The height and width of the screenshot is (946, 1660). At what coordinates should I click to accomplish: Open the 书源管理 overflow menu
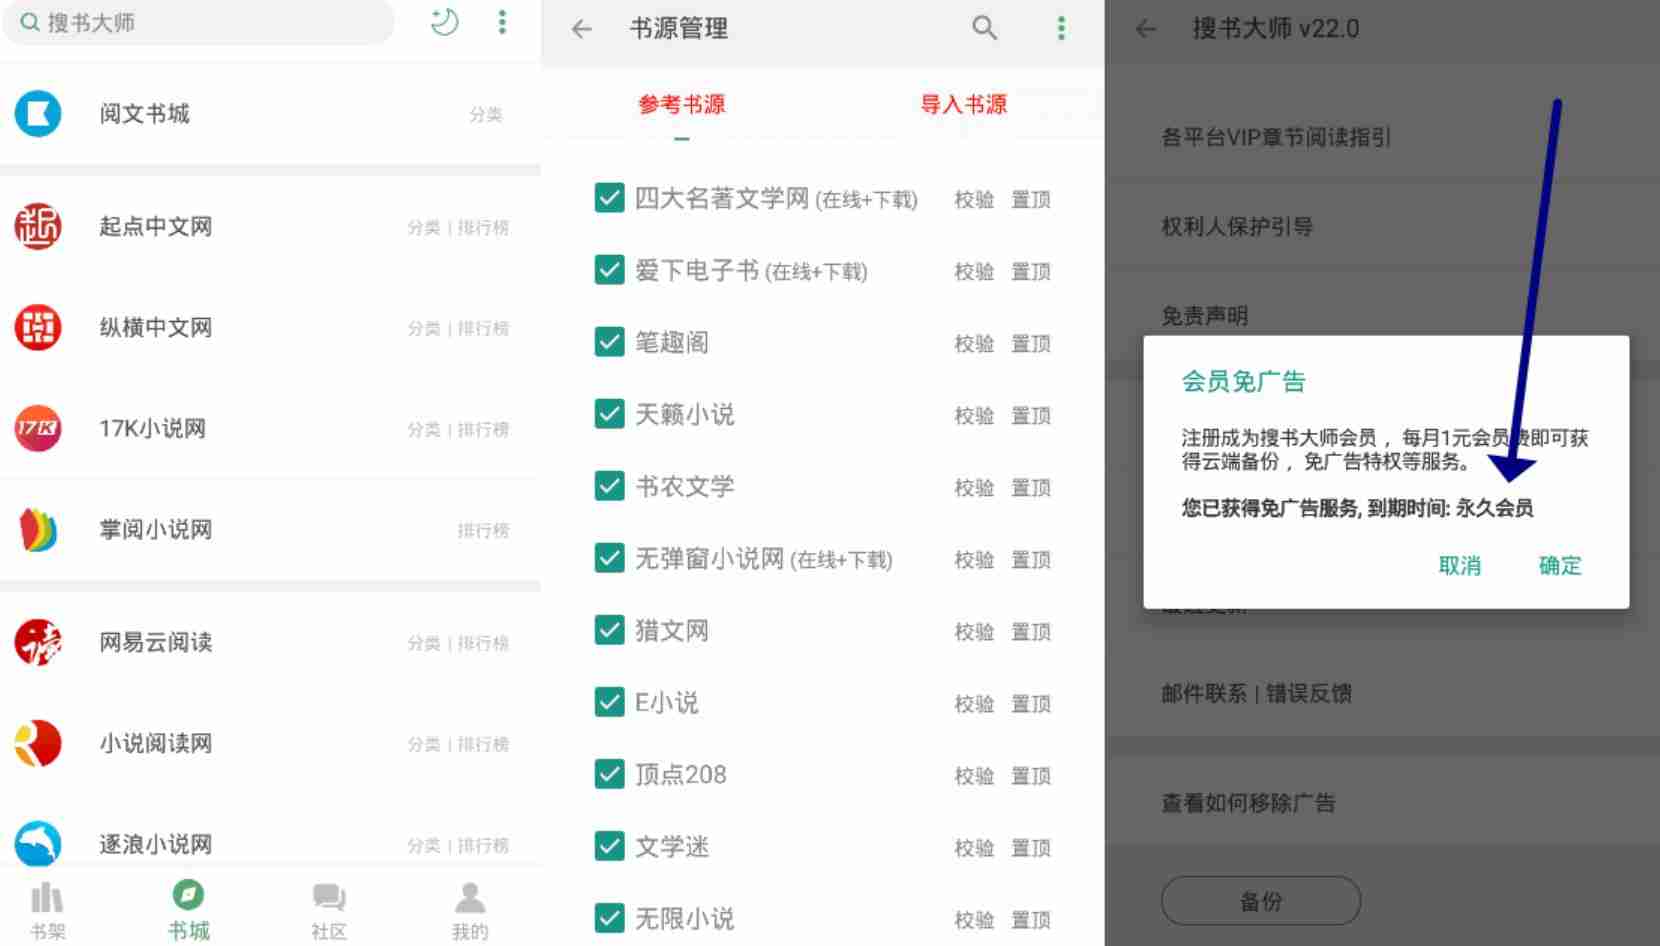coord(1061,28)
